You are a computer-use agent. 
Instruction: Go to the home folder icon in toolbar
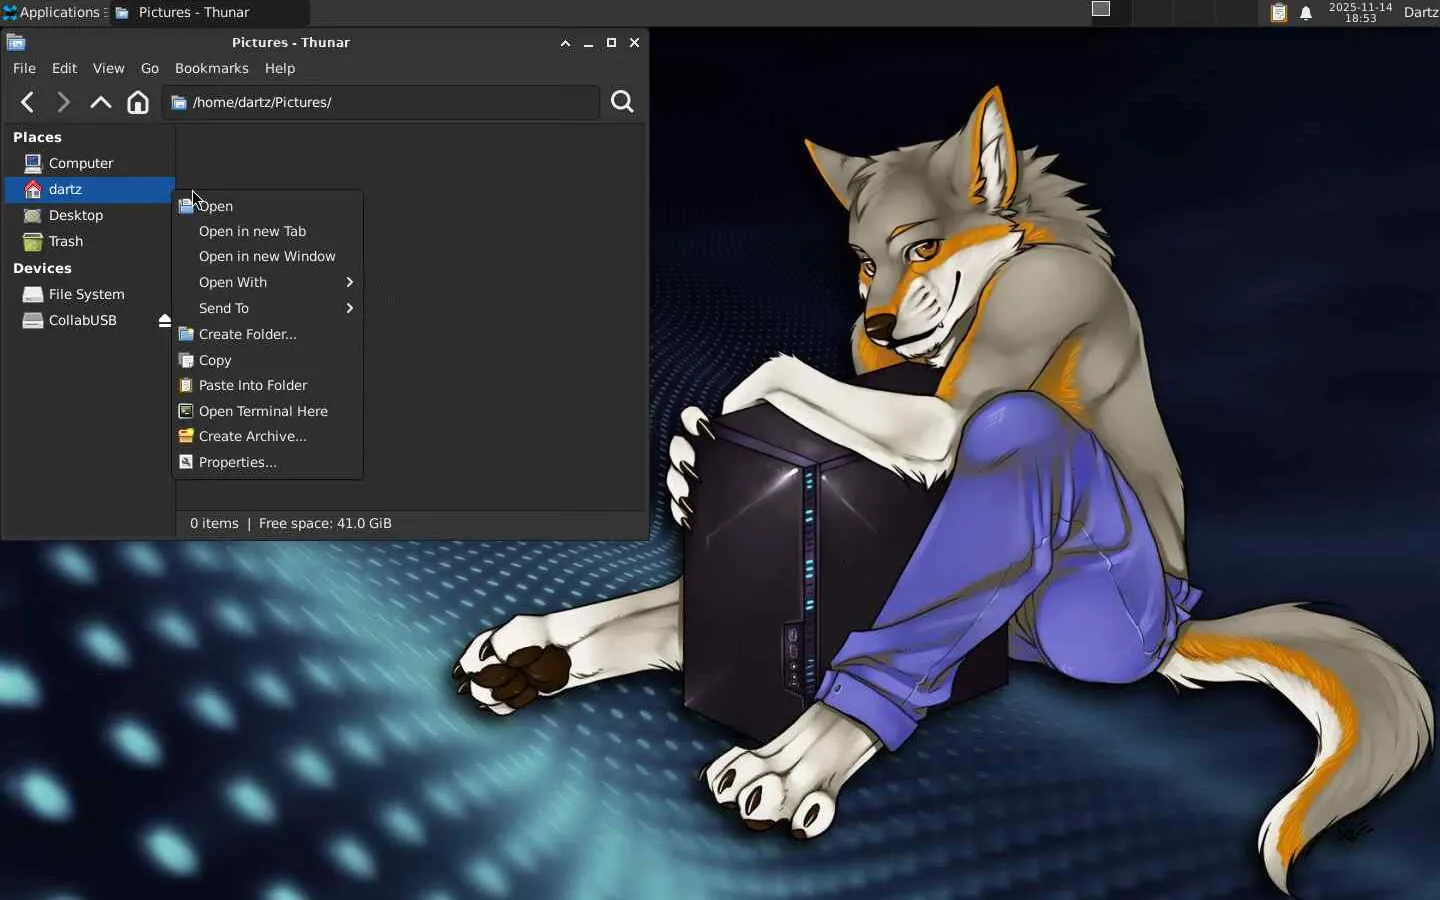(138, 102)
